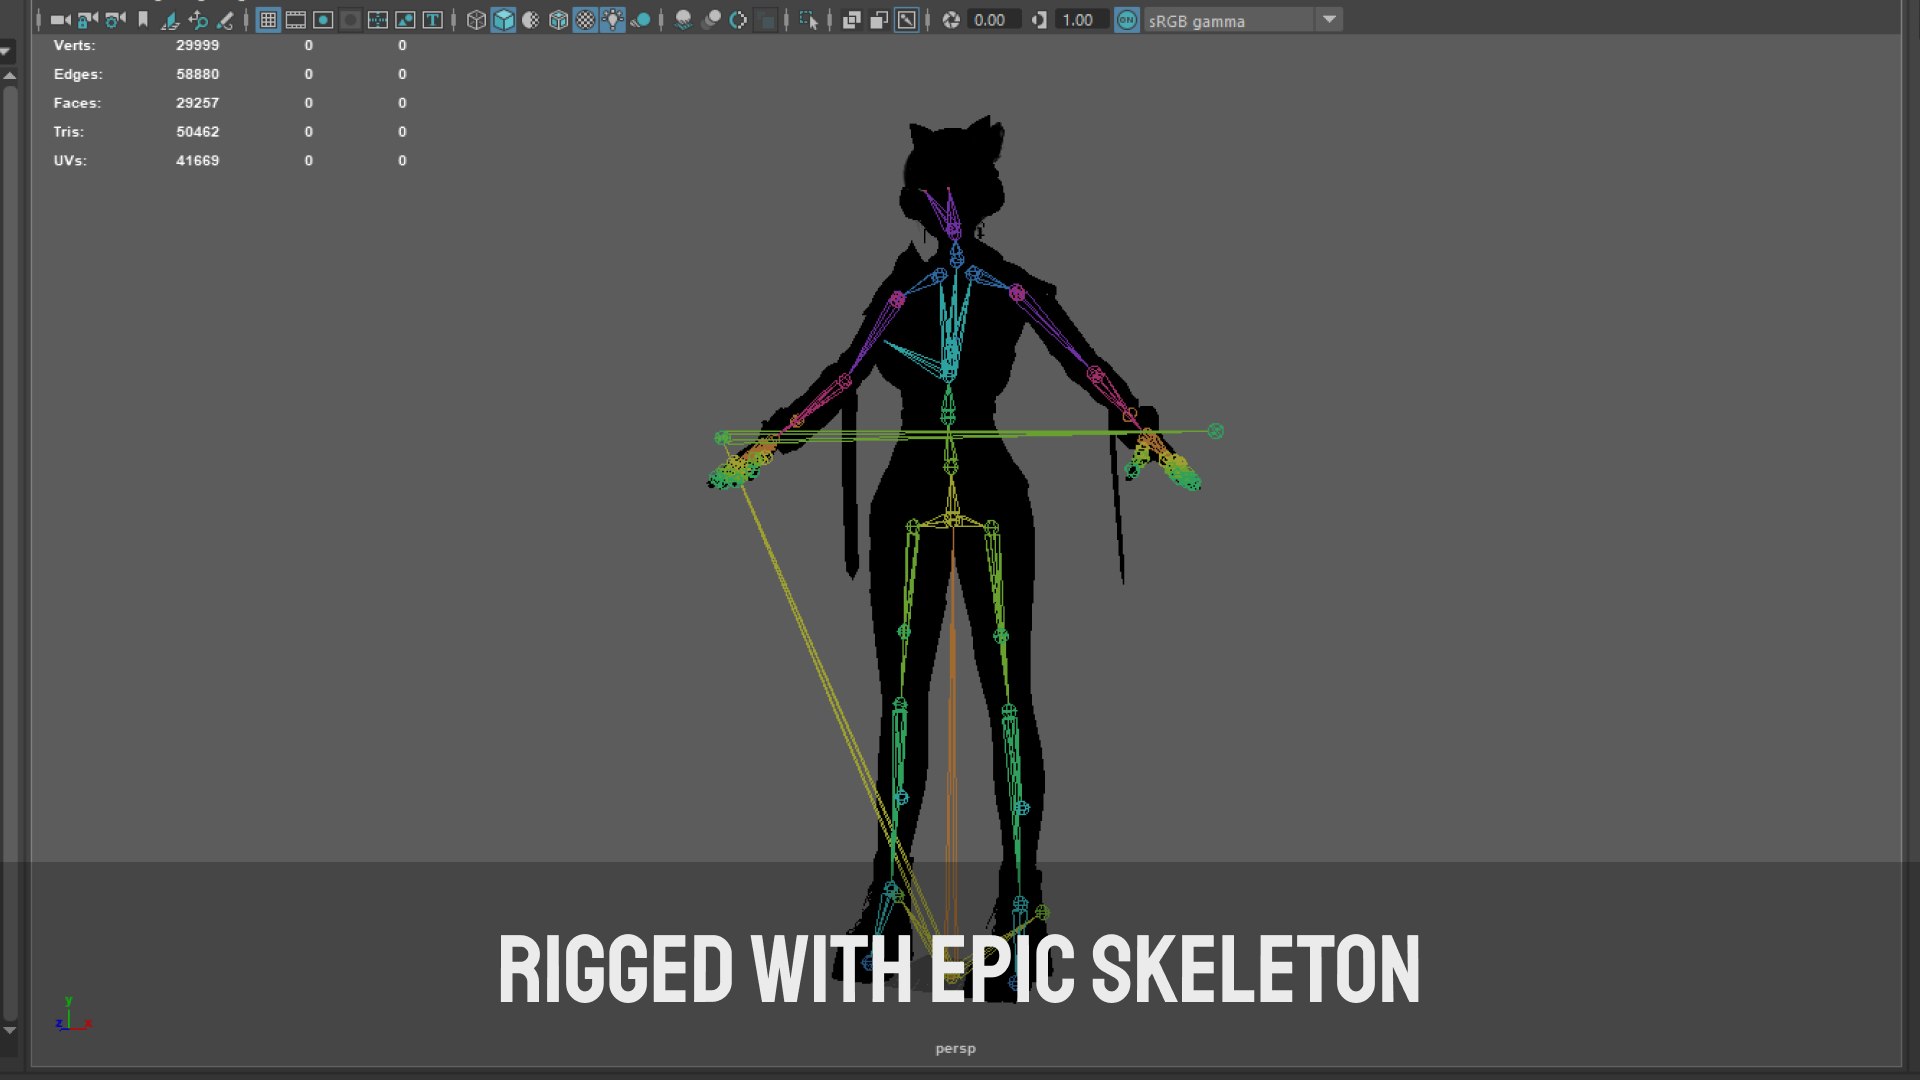Click the arrow next to sRGB gamma
This screenshot has width=1920, height=1080.
point(1329,20)
